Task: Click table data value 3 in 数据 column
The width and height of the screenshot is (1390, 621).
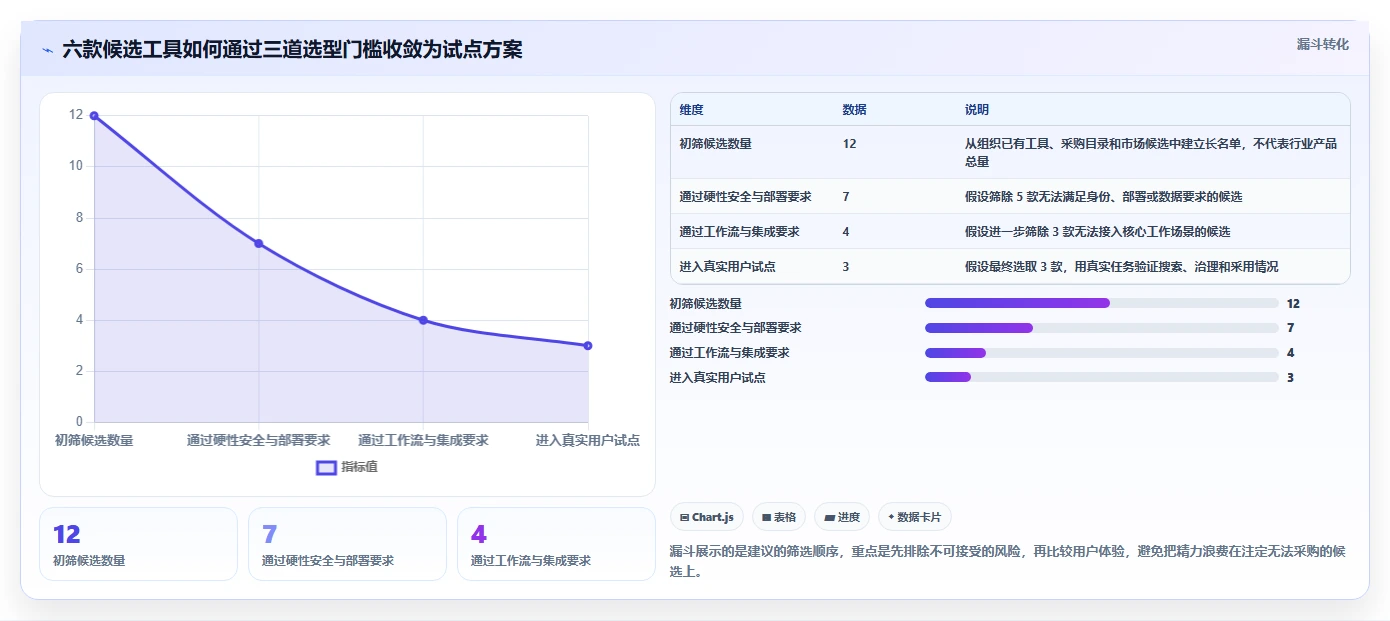Action: [x=846, y=267]
